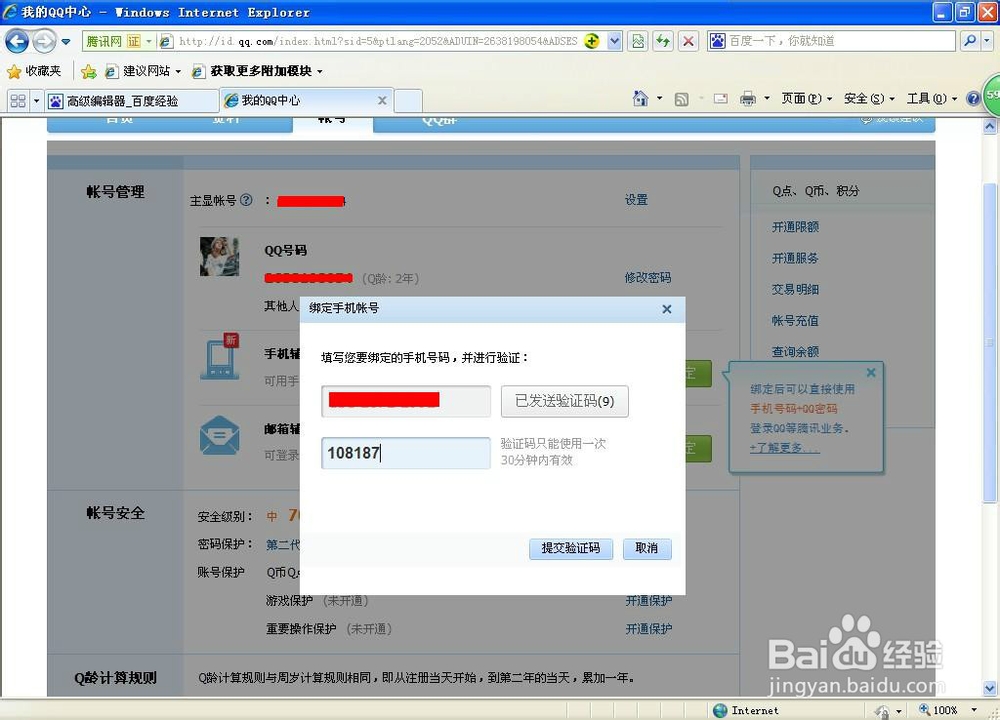Image resolution: width=1000 pixels, height=720 pixels.
Task: Open the 页面(P) menu
Action: 807,98
